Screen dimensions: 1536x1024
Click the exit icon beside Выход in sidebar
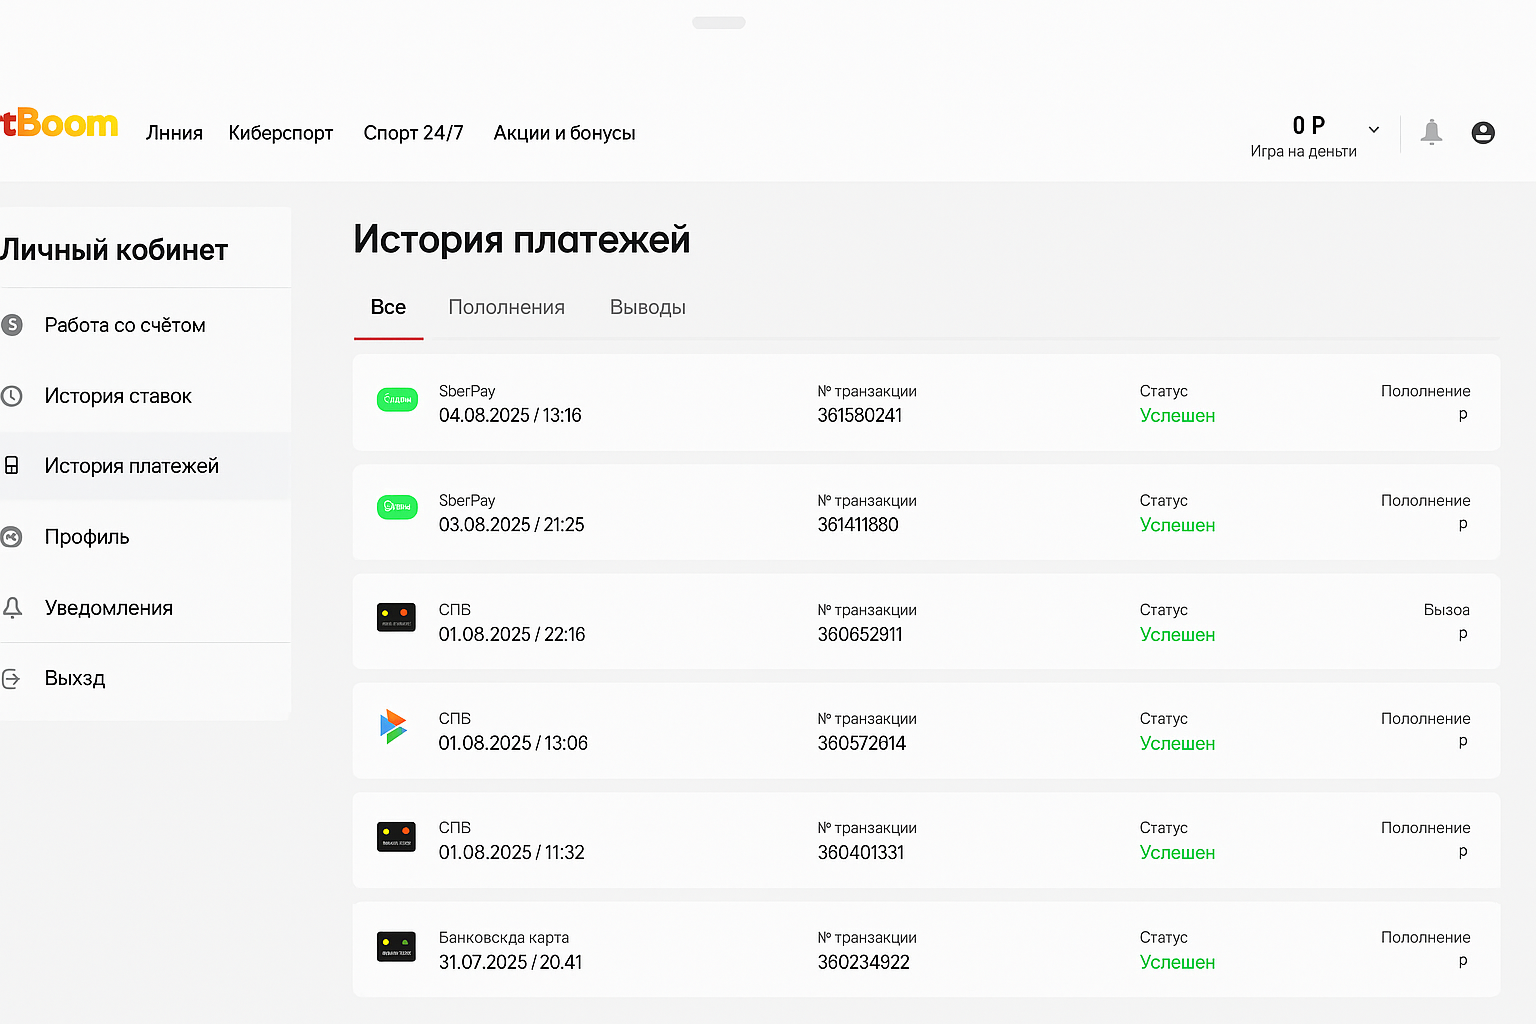coord(12,679)
